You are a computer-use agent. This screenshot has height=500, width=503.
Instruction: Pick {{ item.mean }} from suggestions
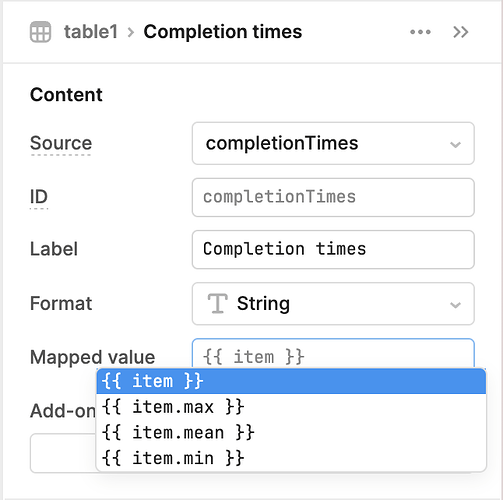(x=291, y=432)
